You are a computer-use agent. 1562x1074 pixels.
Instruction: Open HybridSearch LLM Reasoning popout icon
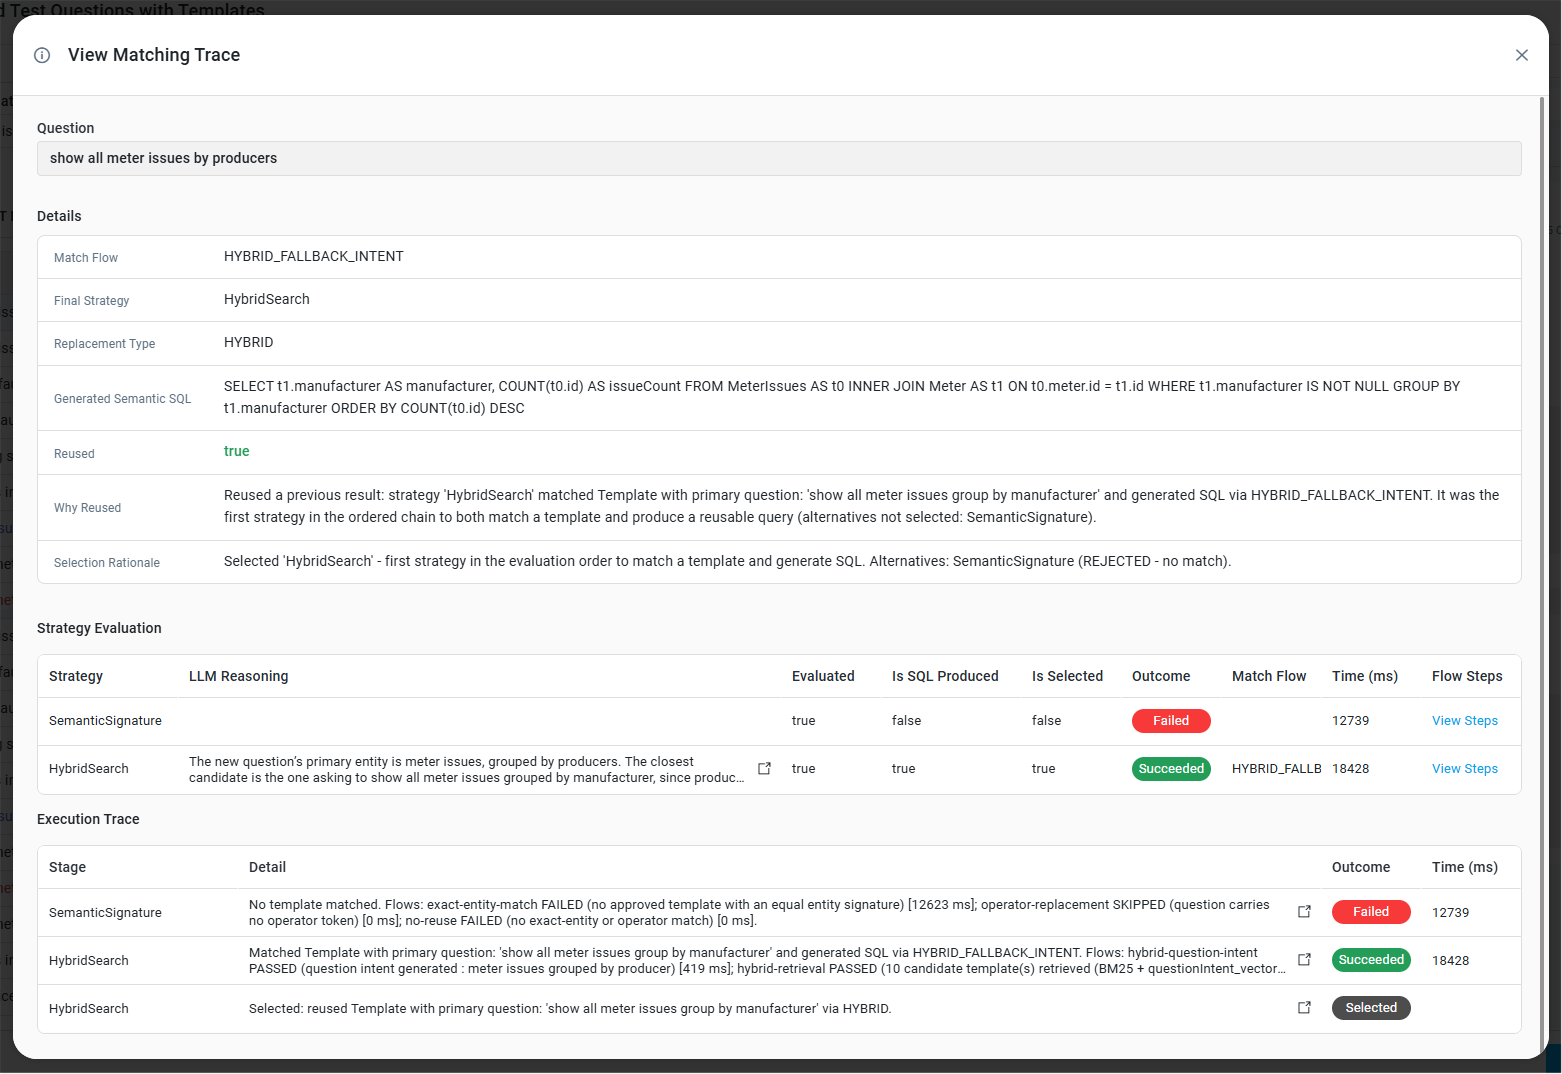coord(764,769)
